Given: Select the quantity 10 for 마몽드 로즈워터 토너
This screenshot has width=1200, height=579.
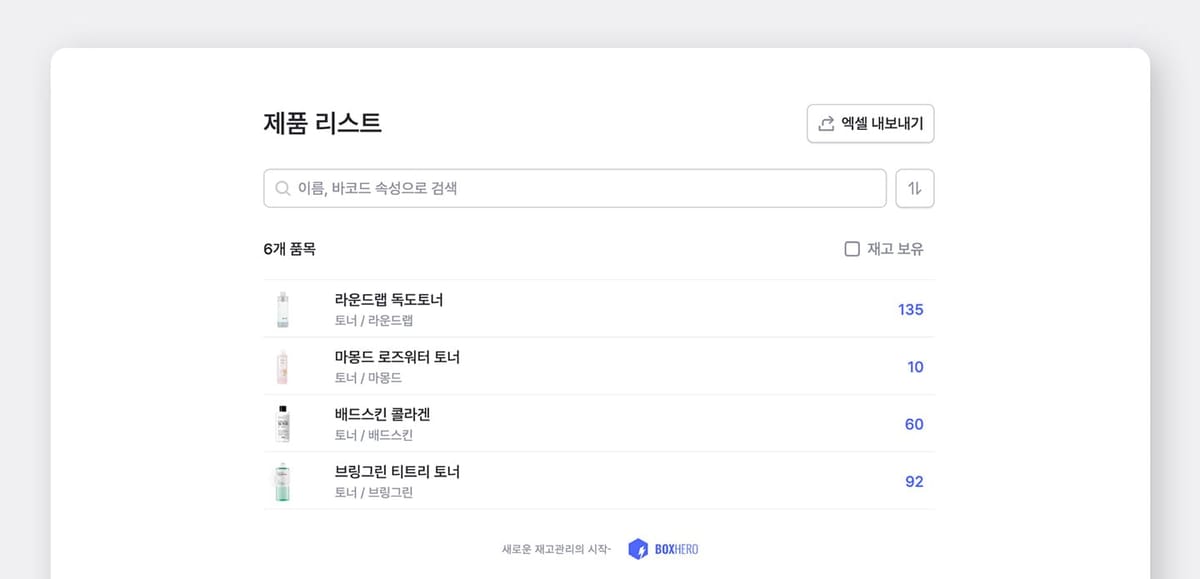Looking at the screenshot, I should [915, 367].
